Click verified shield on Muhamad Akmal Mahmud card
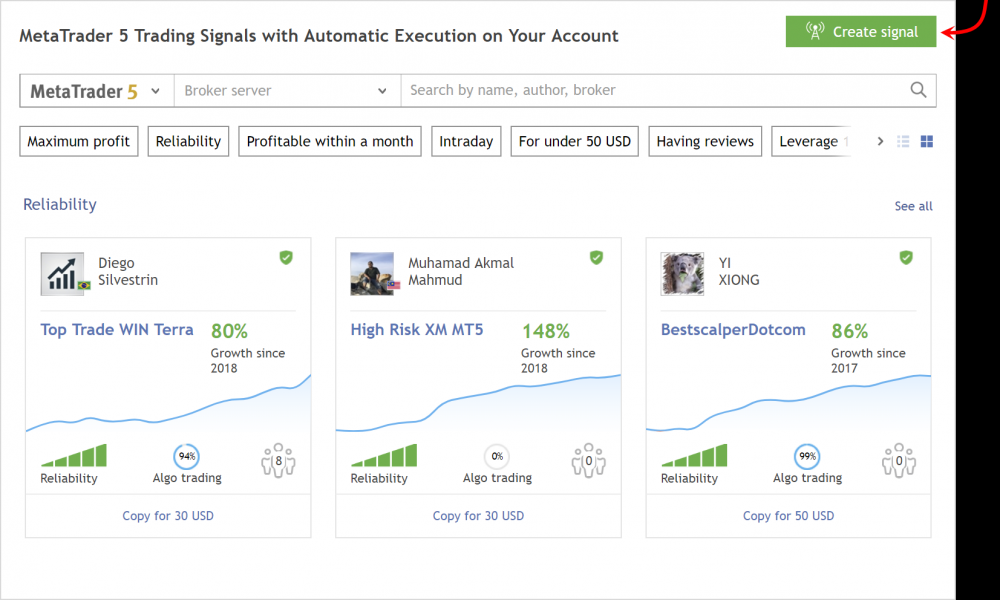This screenshot has height=600, width=1000. pyautogui.click(x=596, y=258)
